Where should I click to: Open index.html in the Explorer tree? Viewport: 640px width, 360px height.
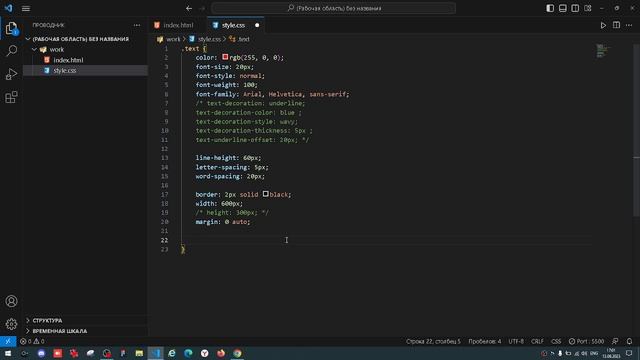tap(85, 60)
